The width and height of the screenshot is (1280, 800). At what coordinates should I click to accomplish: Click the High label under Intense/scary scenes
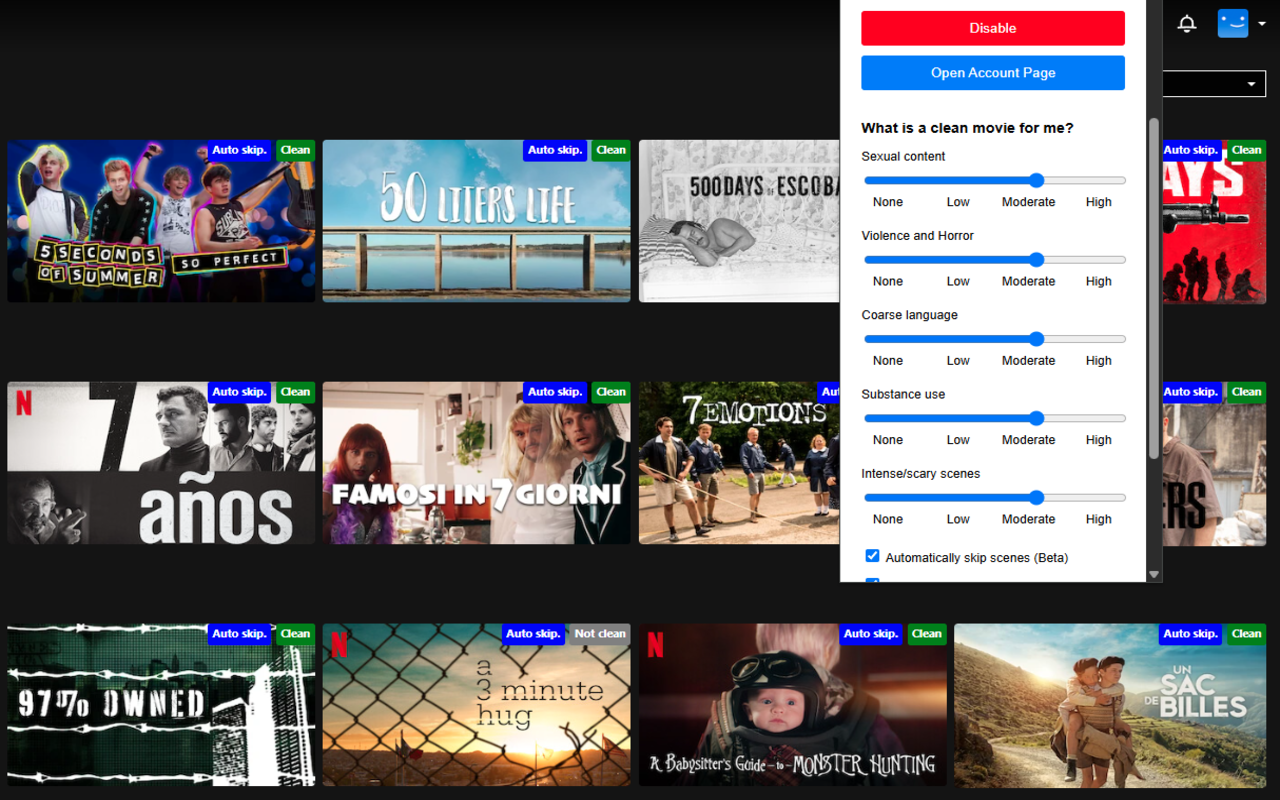tap(1098, 519)
